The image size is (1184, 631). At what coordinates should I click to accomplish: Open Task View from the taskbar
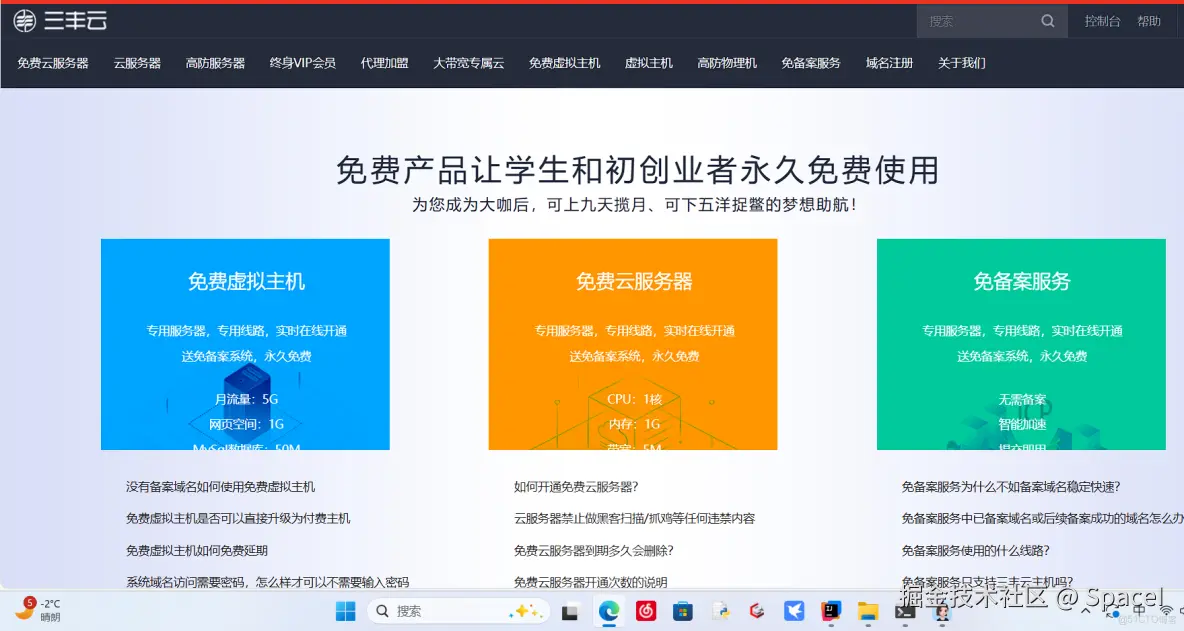point(570,611)
